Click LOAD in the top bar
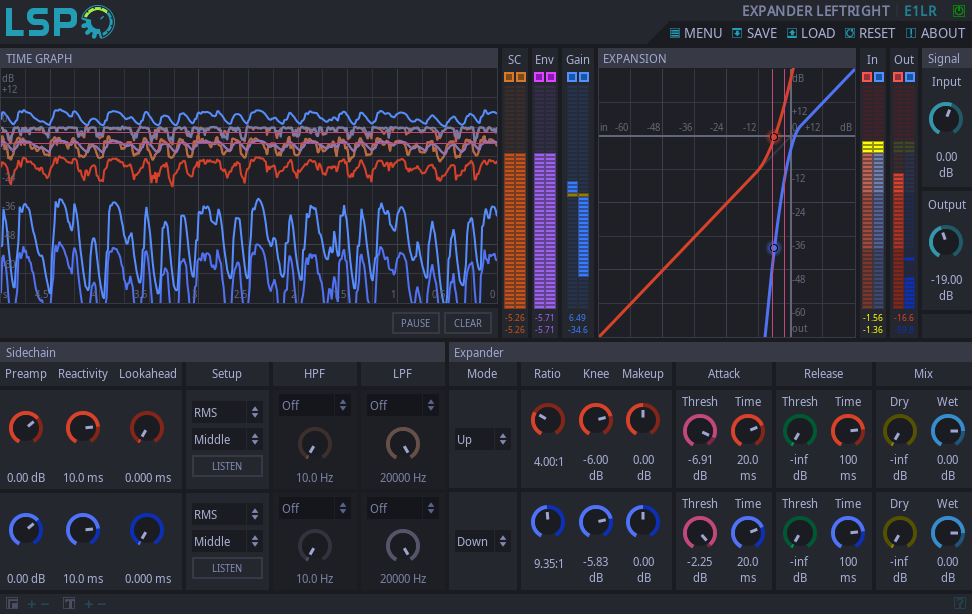The width and height of the screenshot is (972, 614). [x=811, y=33]
